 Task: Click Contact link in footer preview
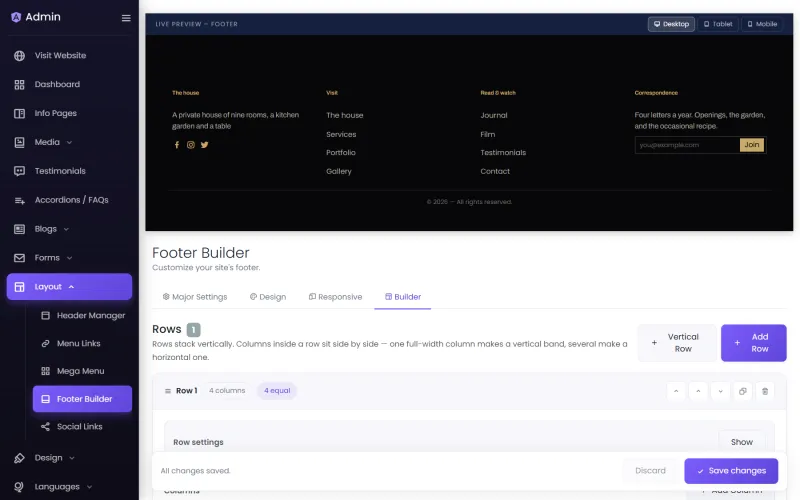[x=495, y=171]
